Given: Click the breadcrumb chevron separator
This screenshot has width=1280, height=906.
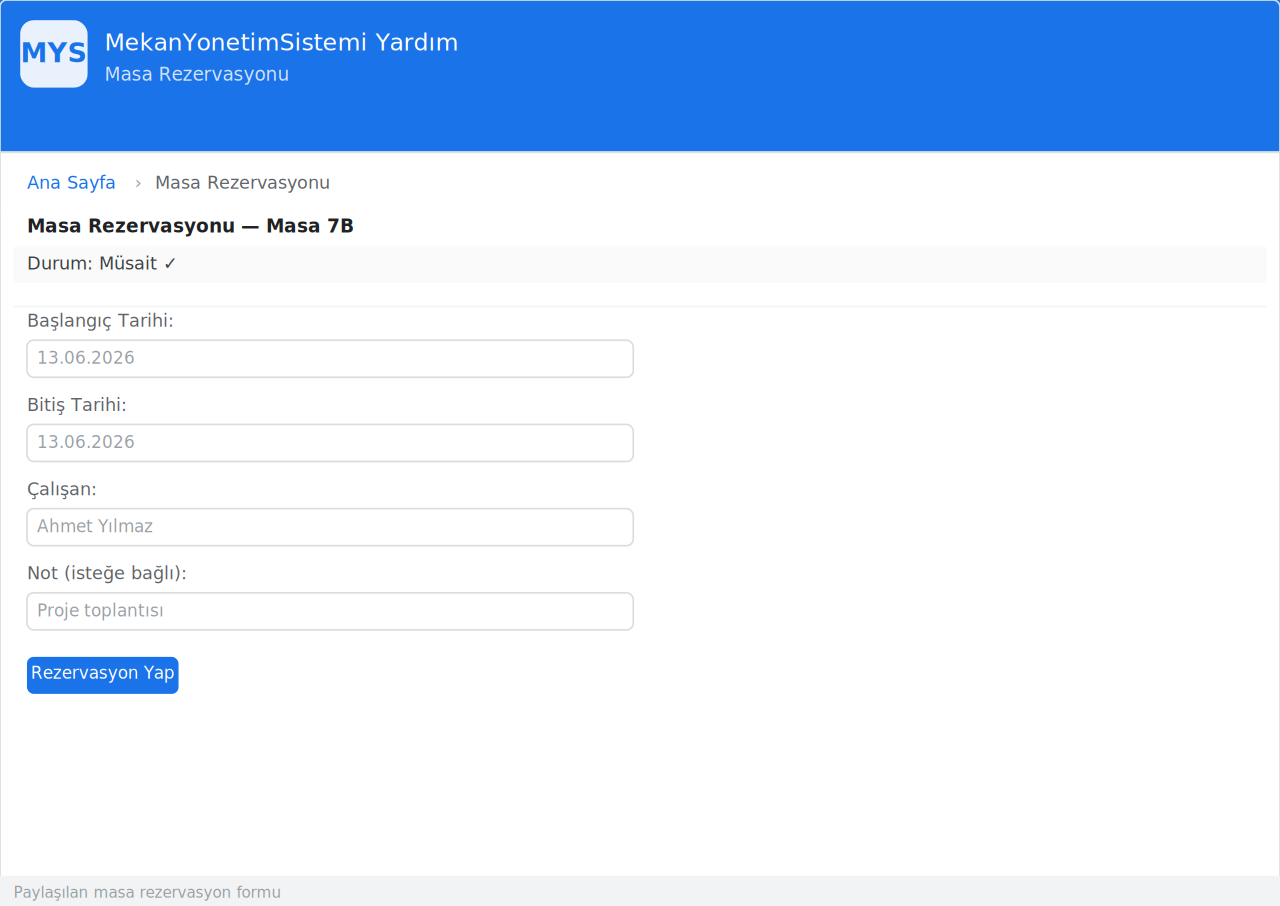Looking at the screenshot, I should [138, 183].
